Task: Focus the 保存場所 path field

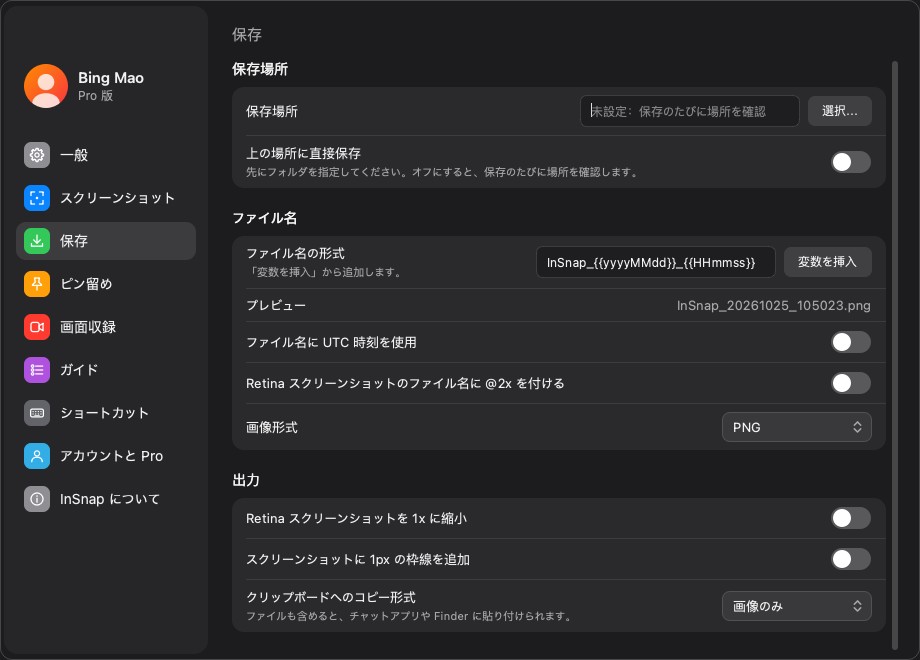Action: tap(689, 111)
